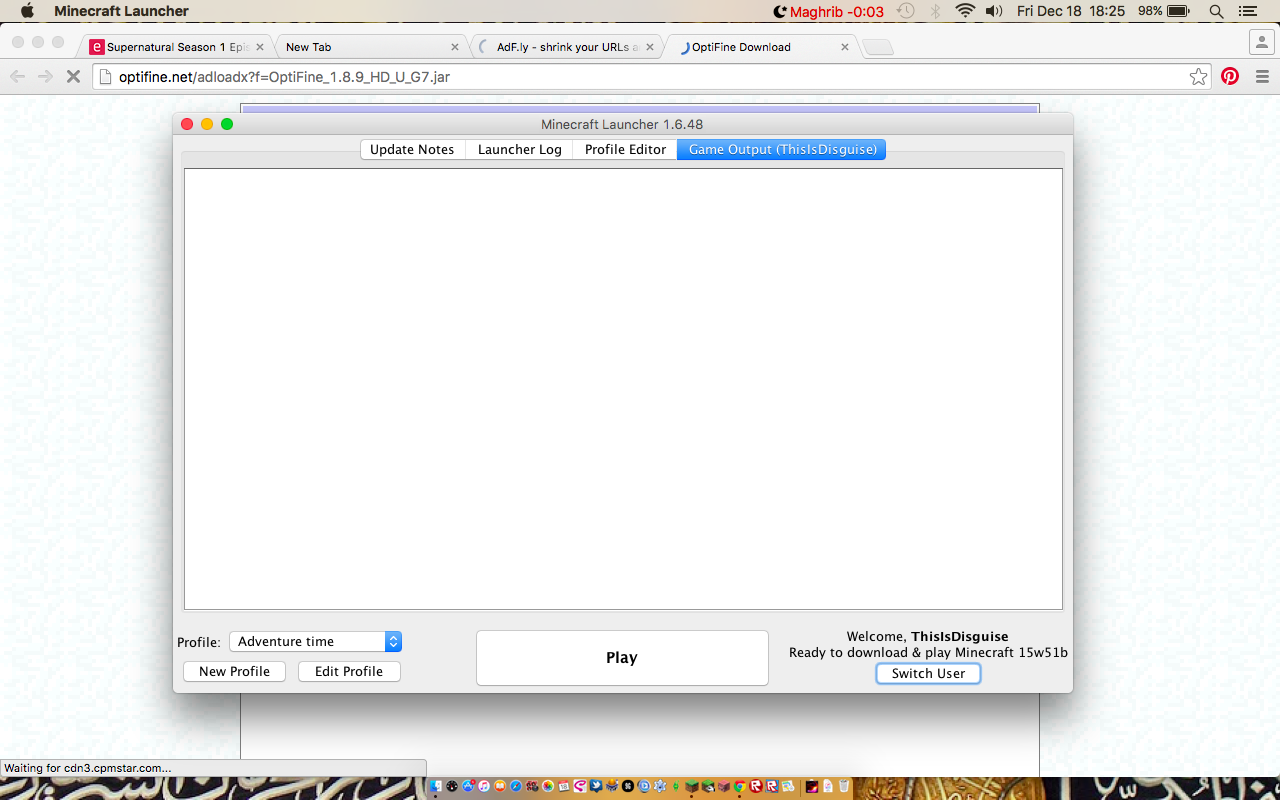Image resolution: width=1280 pixels, height=800 pixels.
Task: Click the Switch User button
Action: [x=928, y=674]
